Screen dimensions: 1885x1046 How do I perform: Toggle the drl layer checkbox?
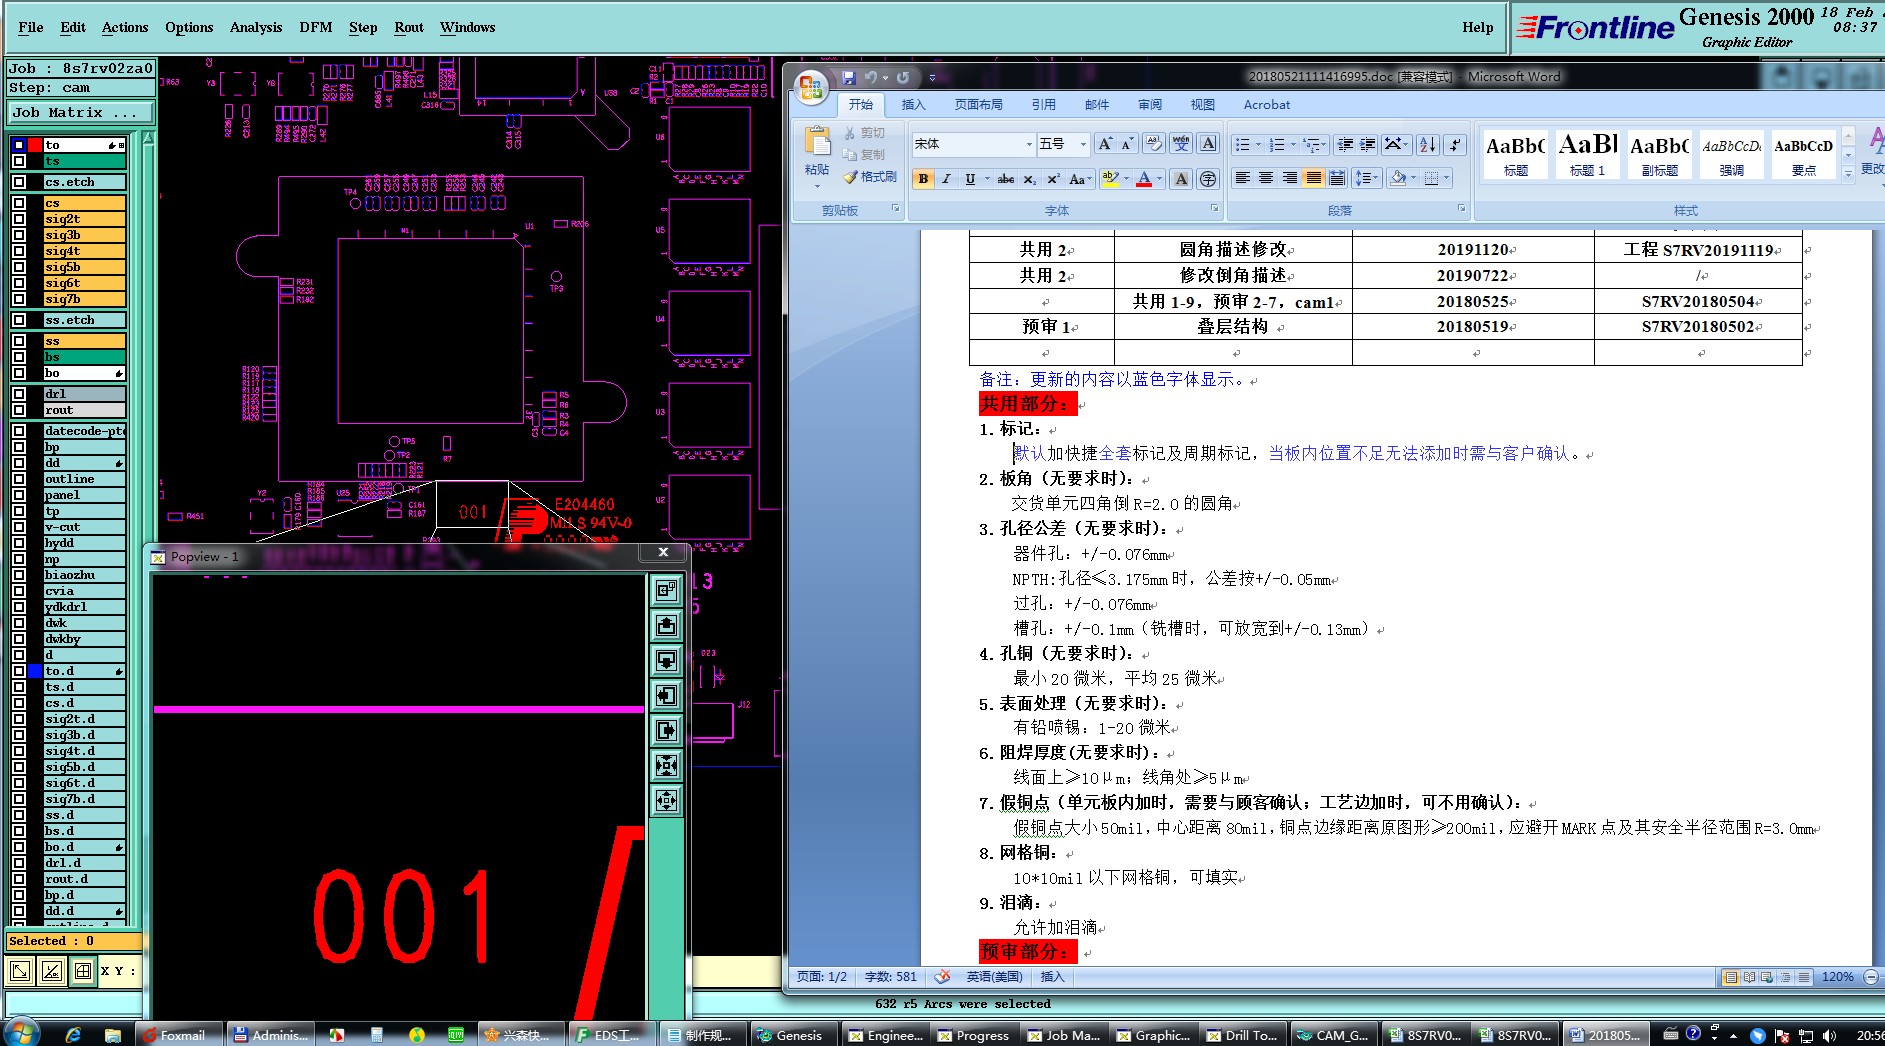tap(19, 394)
